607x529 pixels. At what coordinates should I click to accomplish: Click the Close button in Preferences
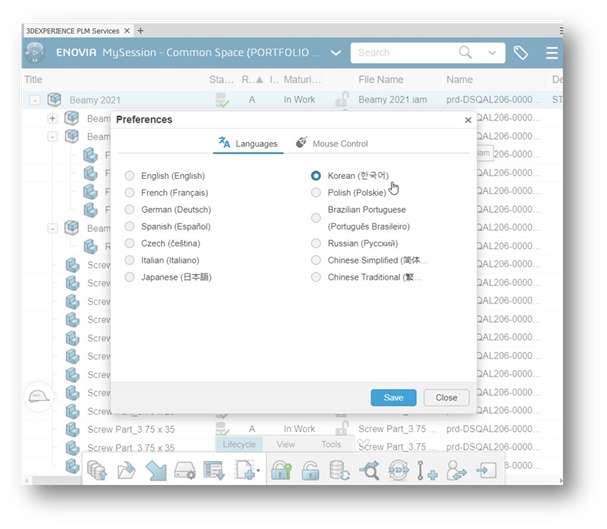(446, 397)
